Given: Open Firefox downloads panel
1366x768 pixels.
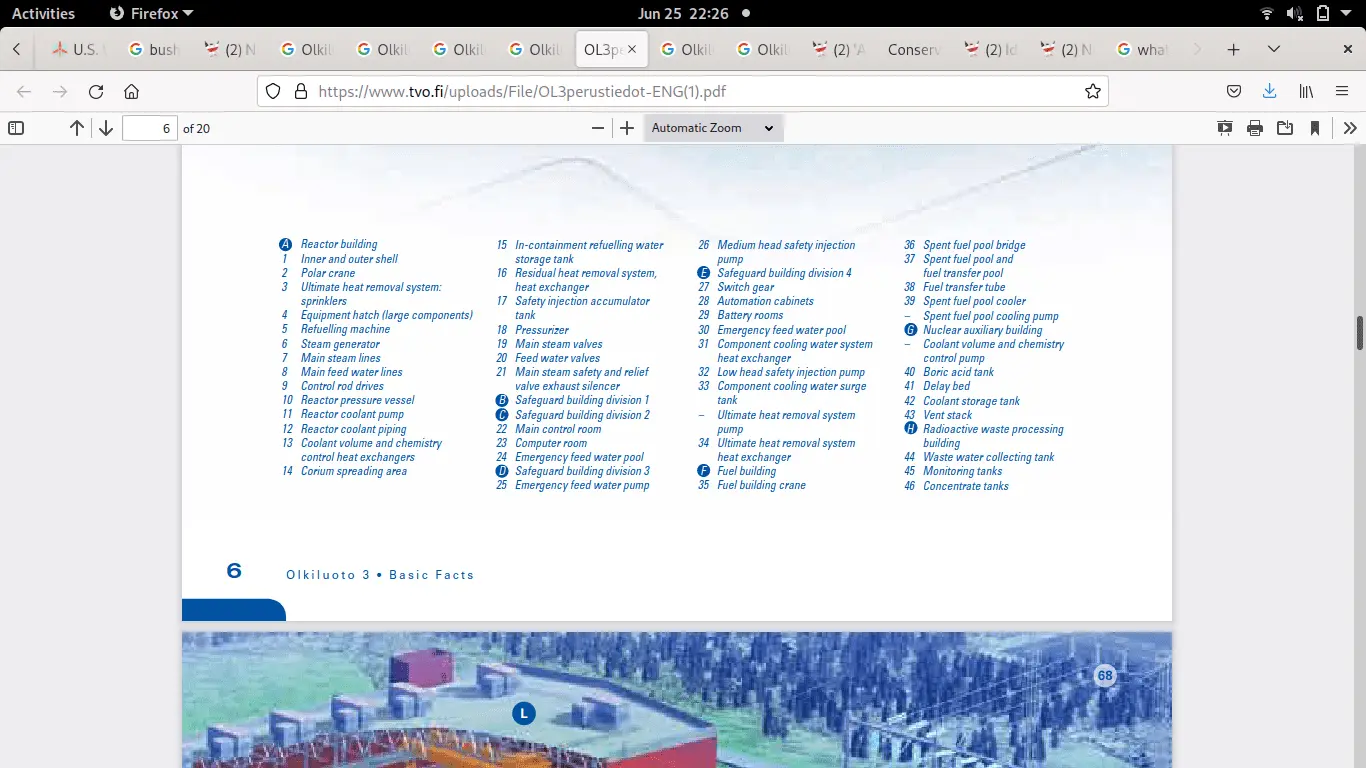Looking at the screenshot, I should point(1269,92).
